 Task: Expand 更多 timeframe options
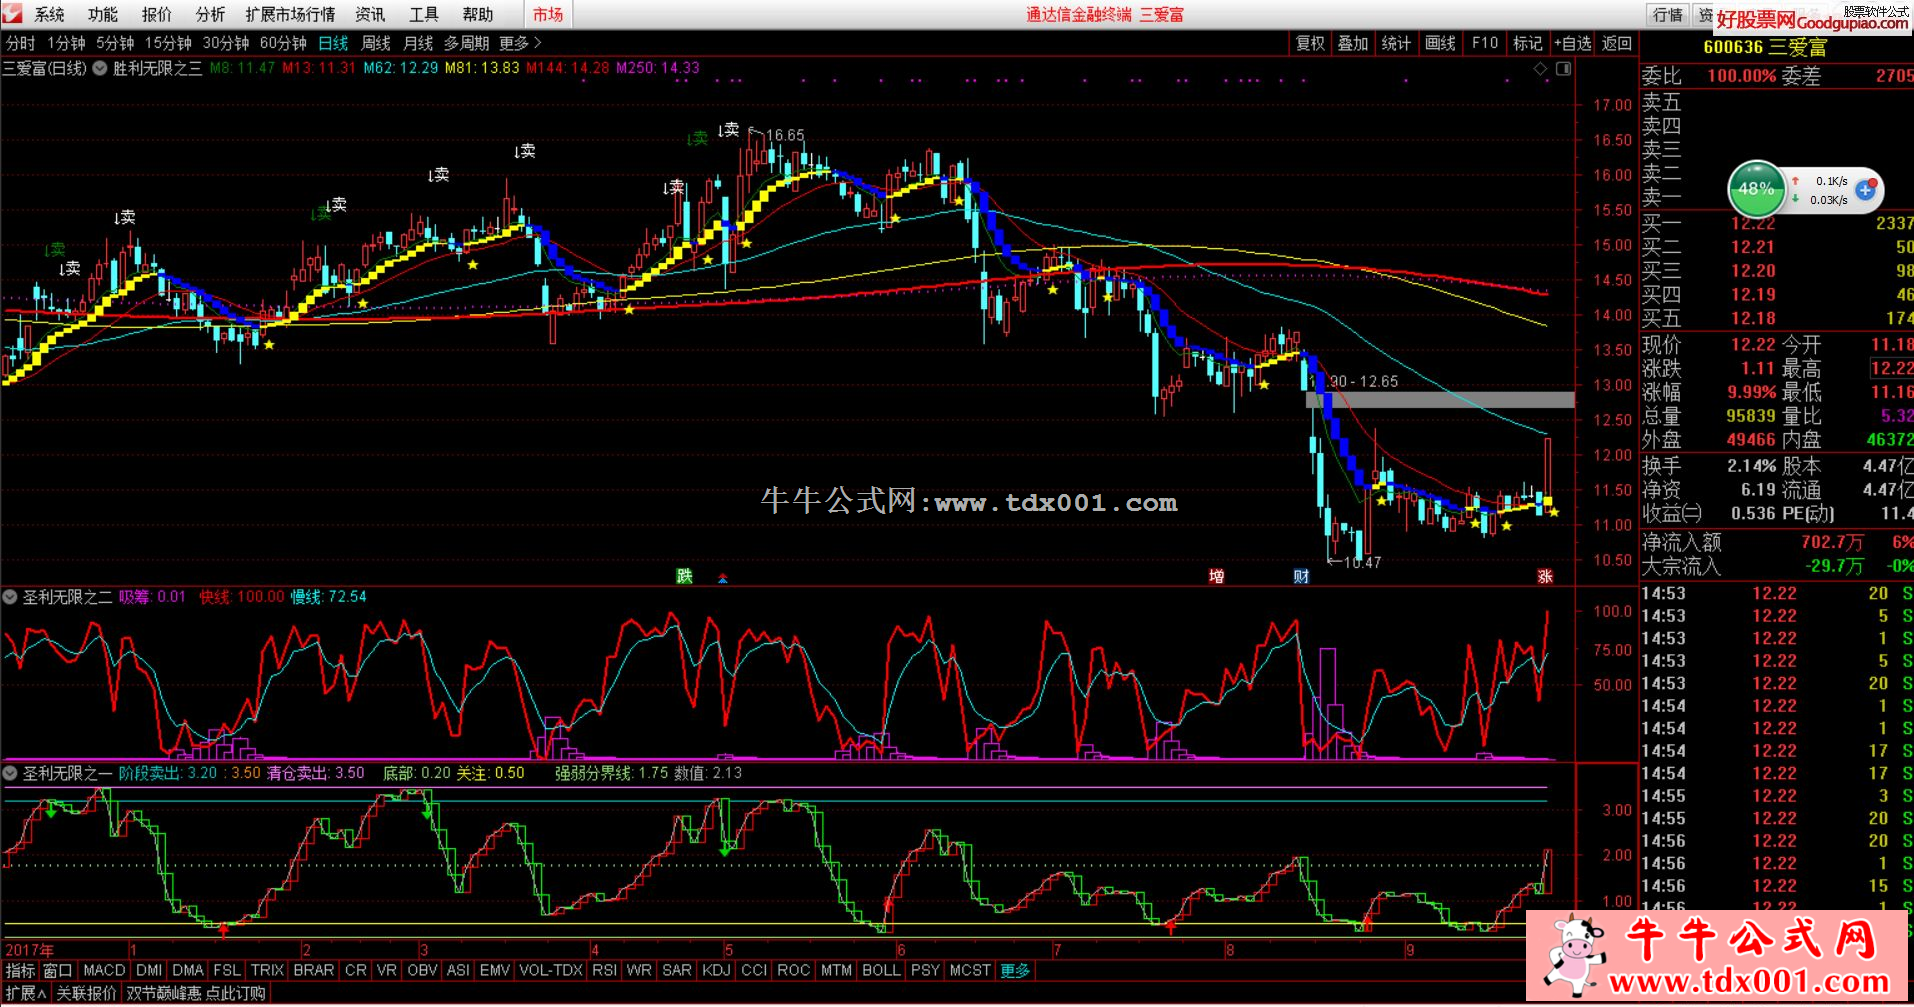[520, 43]
